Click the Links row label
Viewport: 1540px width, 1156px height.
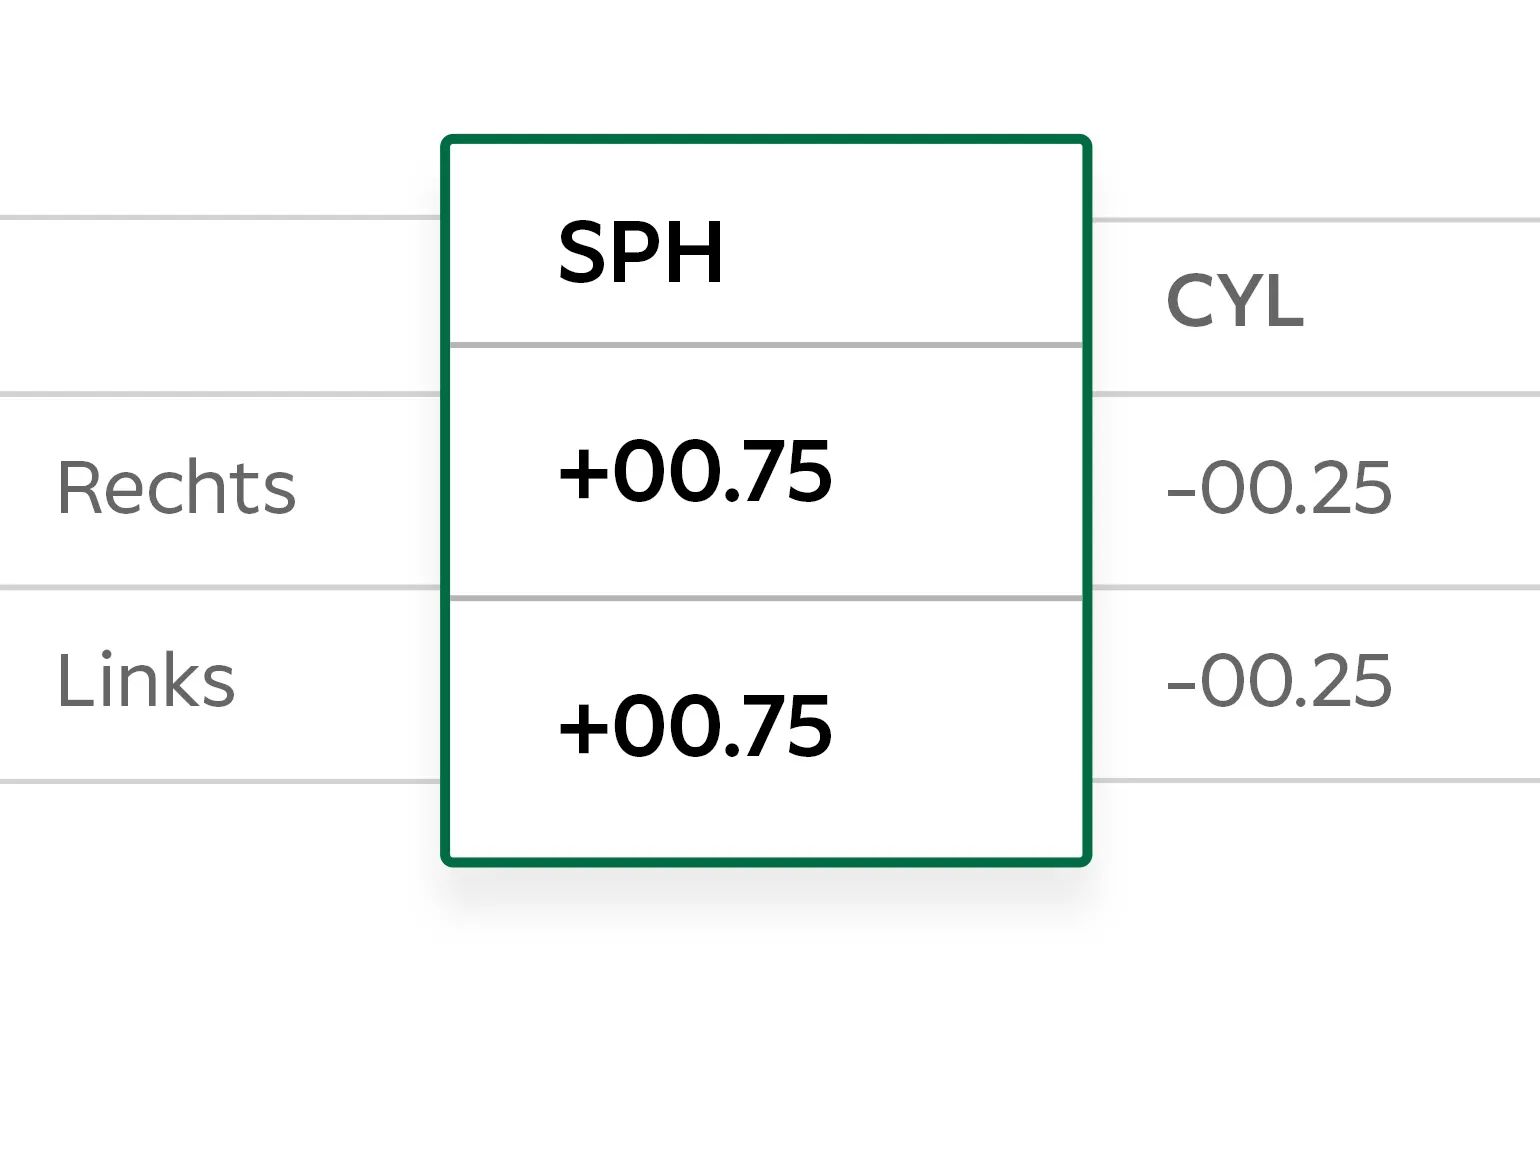pyautogui.click(x=146, y=680)
